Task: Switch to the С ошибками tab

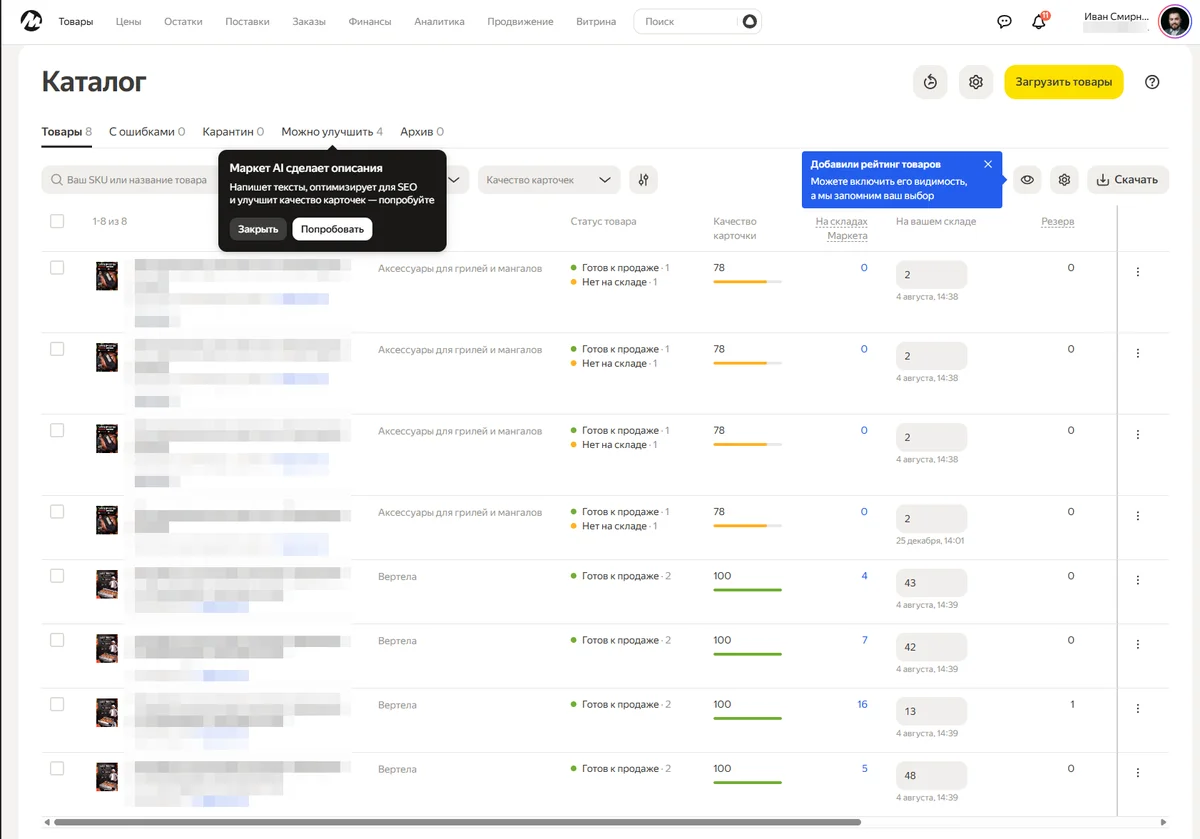Action: pos(147,131)
